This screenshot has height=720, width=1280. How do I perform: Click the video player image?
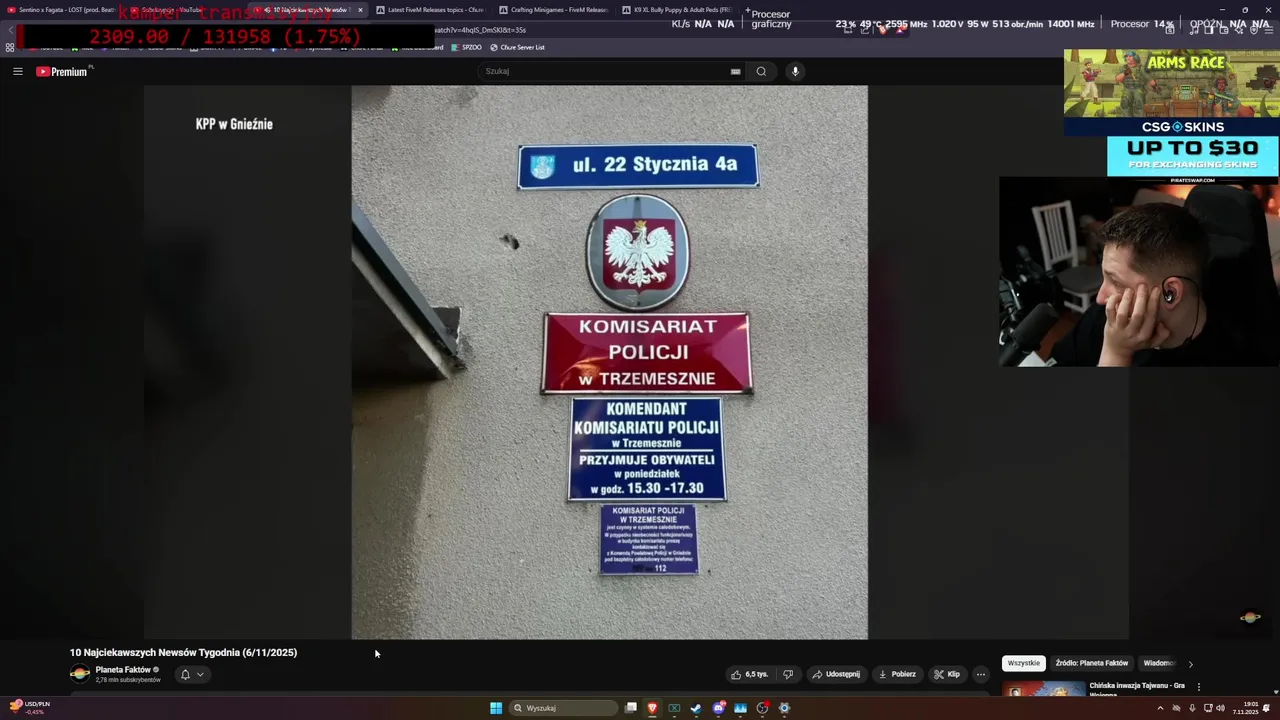point(609,362)
